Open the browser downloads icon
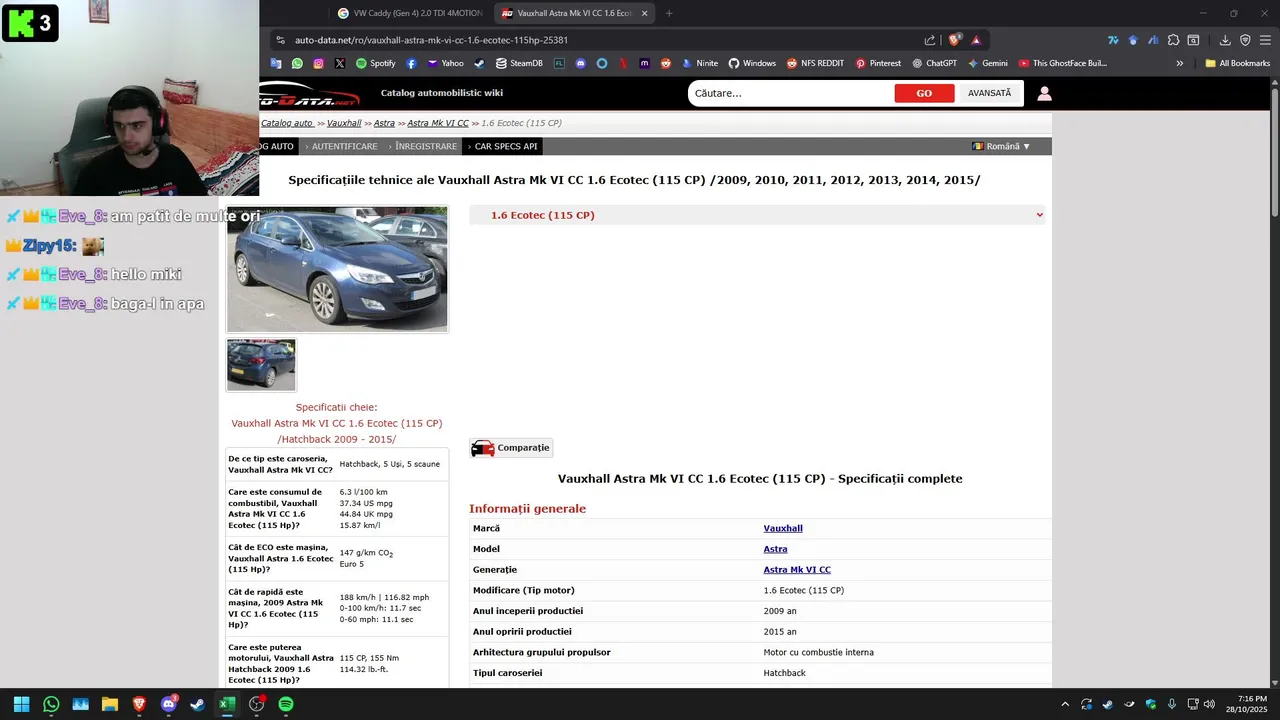 [x=1225, y=40]
